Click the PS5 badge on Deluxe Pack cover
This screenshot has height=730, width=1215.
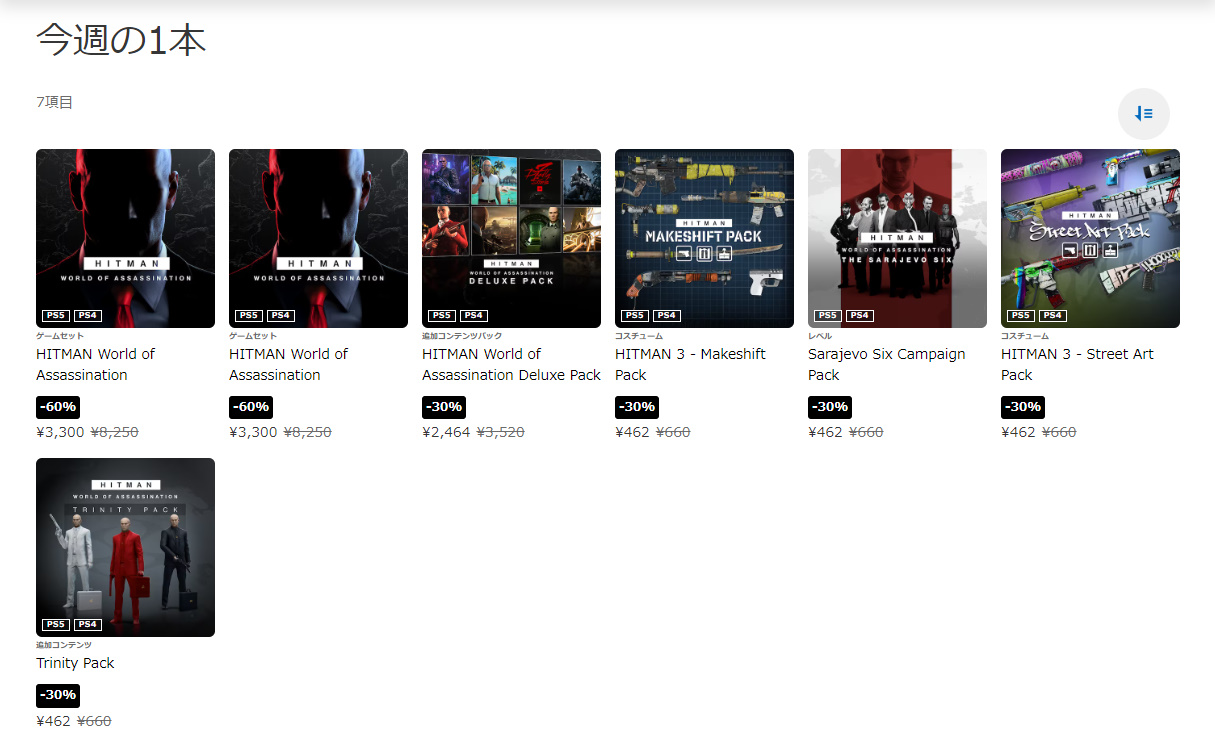pos(442,315)
